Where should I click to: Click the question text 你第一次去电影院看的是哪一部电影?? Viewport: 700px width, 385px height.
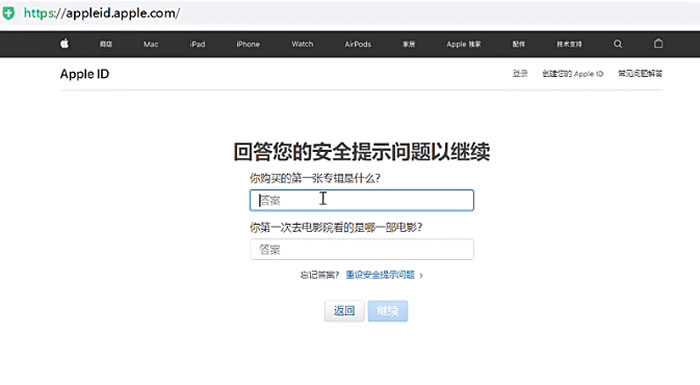336,227
